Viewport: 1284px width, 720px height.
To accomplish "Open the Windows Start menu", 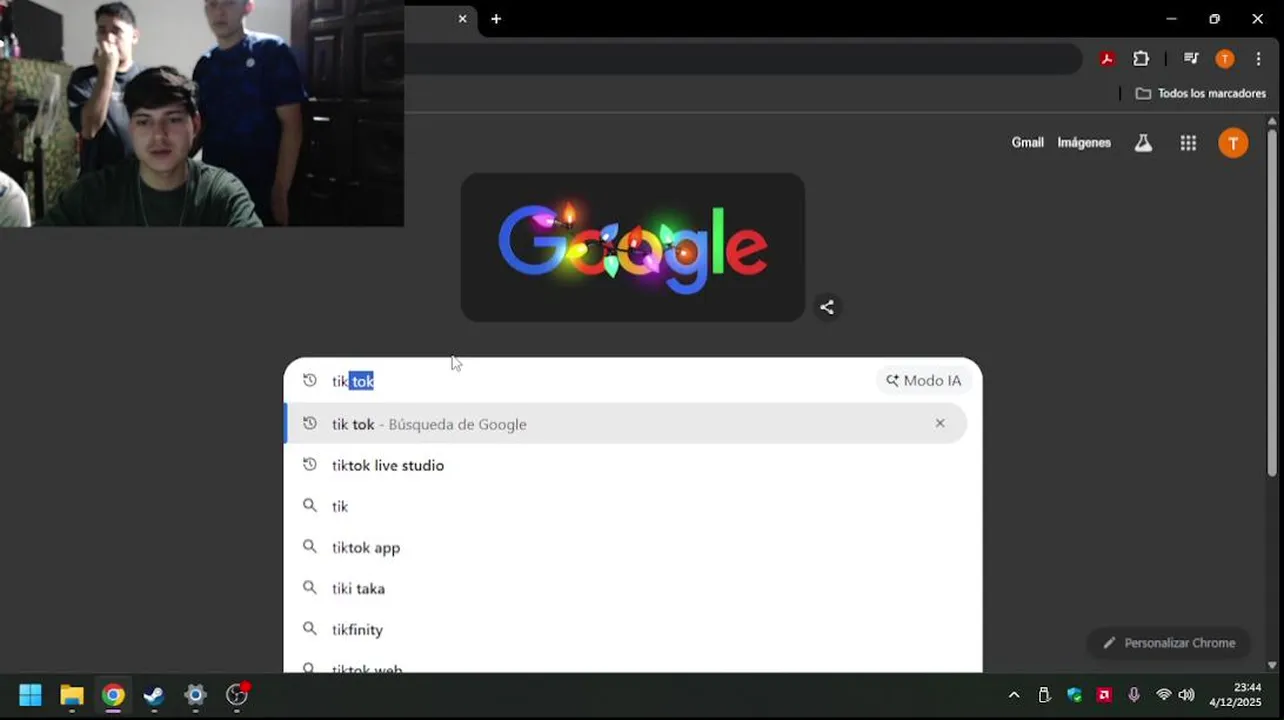I will pyautogui.click(x=30, y=695).
